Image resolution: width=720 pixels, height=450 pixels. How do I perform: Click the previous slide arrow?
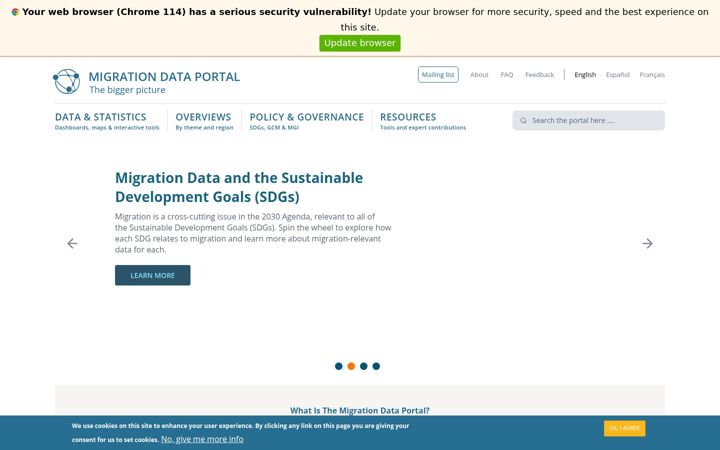click(x=73, y=243)
